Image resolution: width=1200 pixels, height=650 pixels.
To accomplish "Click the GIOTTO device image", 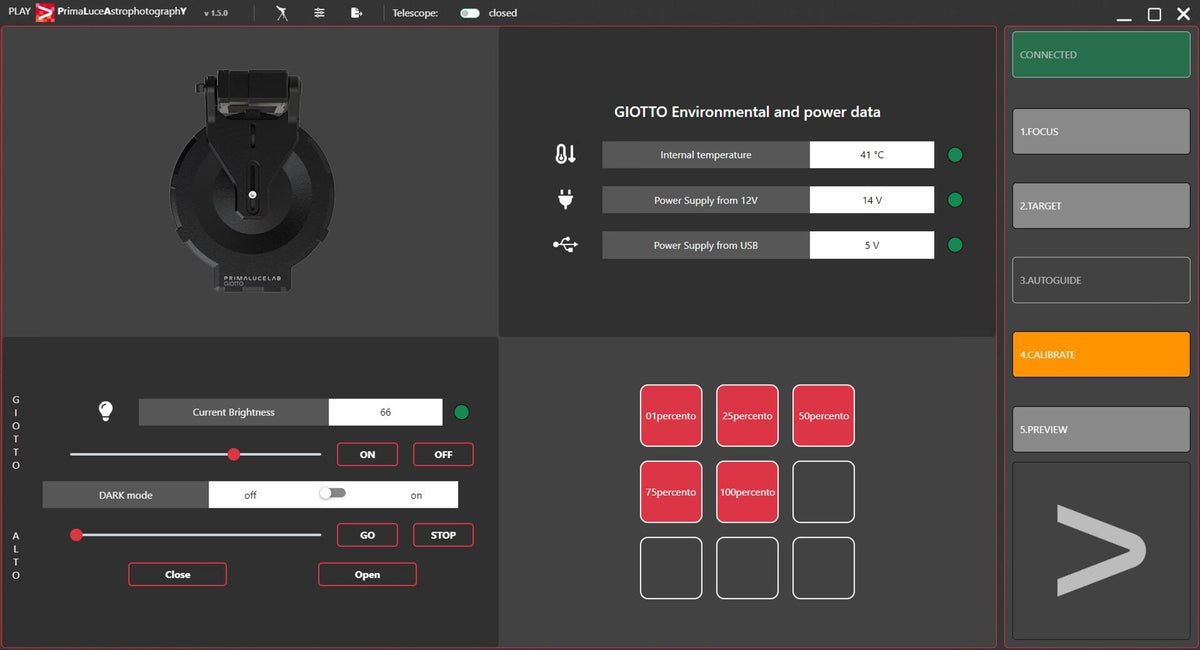I will pos(251,181).
